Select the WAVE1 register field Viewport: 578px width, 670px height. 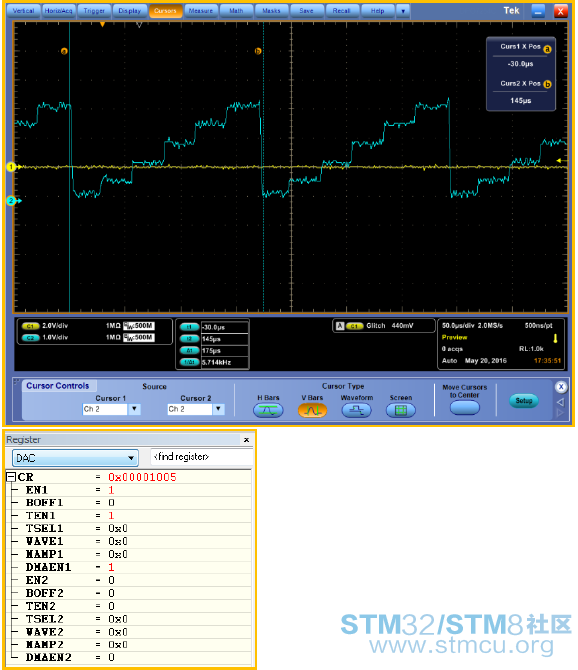(129, 541)
